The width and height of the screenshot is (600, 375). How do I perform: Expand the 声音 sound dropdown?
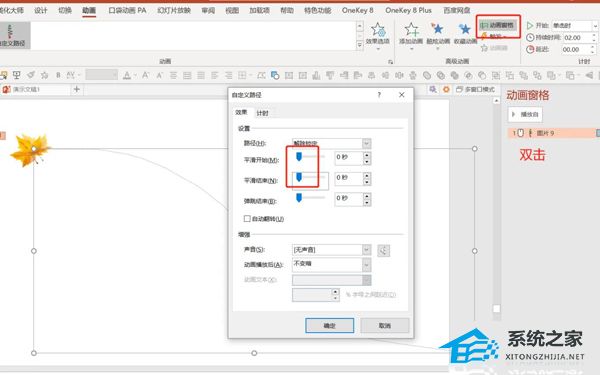(x=331, y=250)
